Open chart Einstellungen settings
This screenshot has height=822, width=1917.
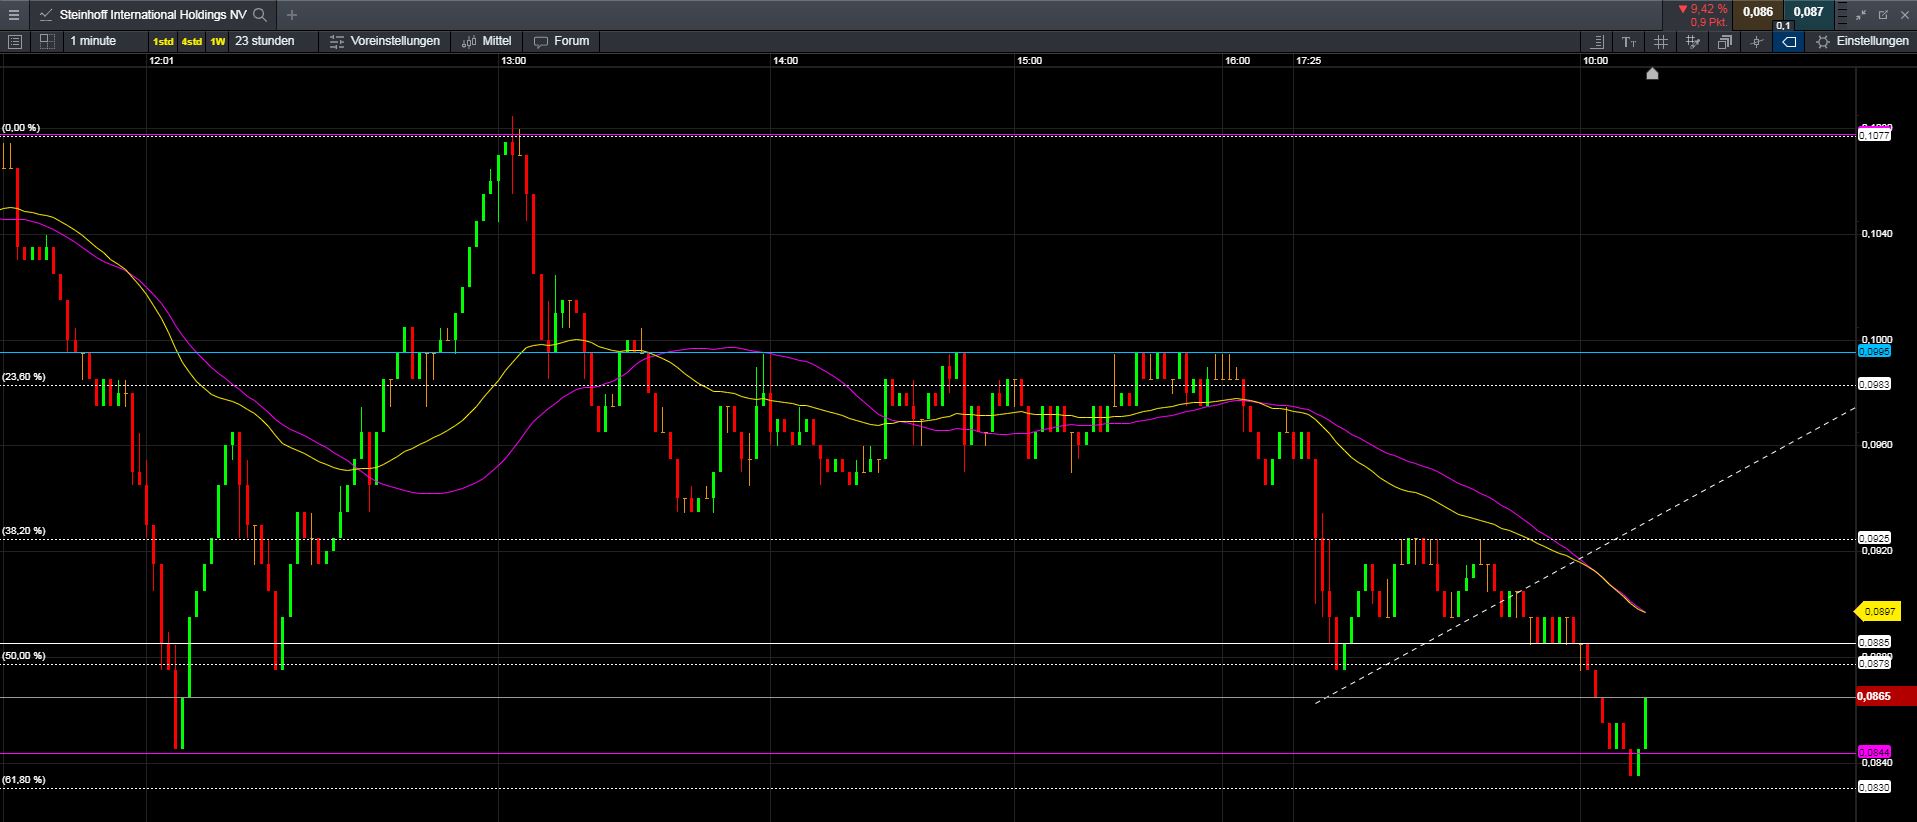[x=1863, y=41]
